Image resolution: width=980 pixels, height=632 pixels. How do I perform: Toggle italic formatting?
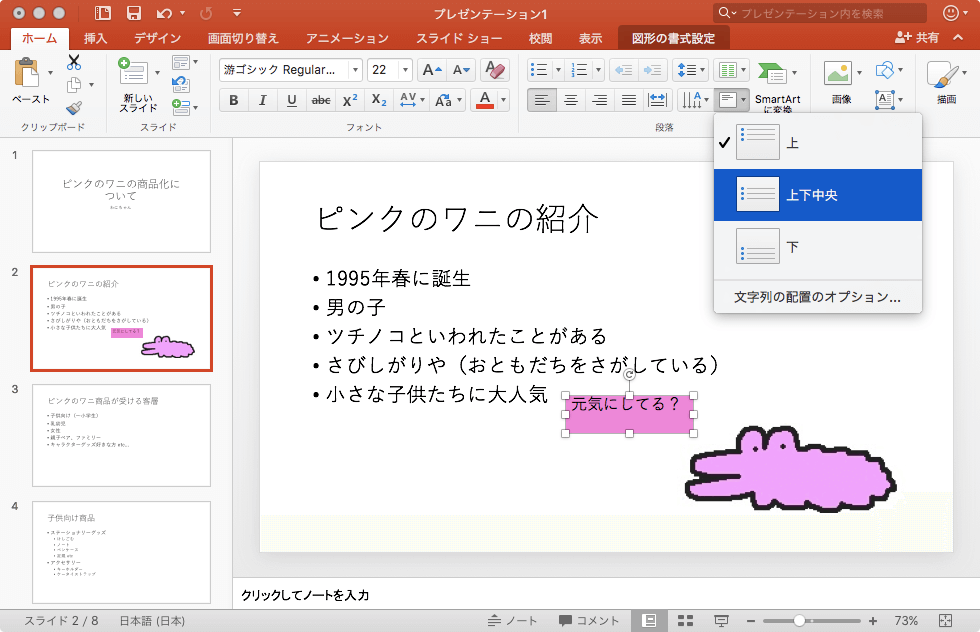(263, 100)
